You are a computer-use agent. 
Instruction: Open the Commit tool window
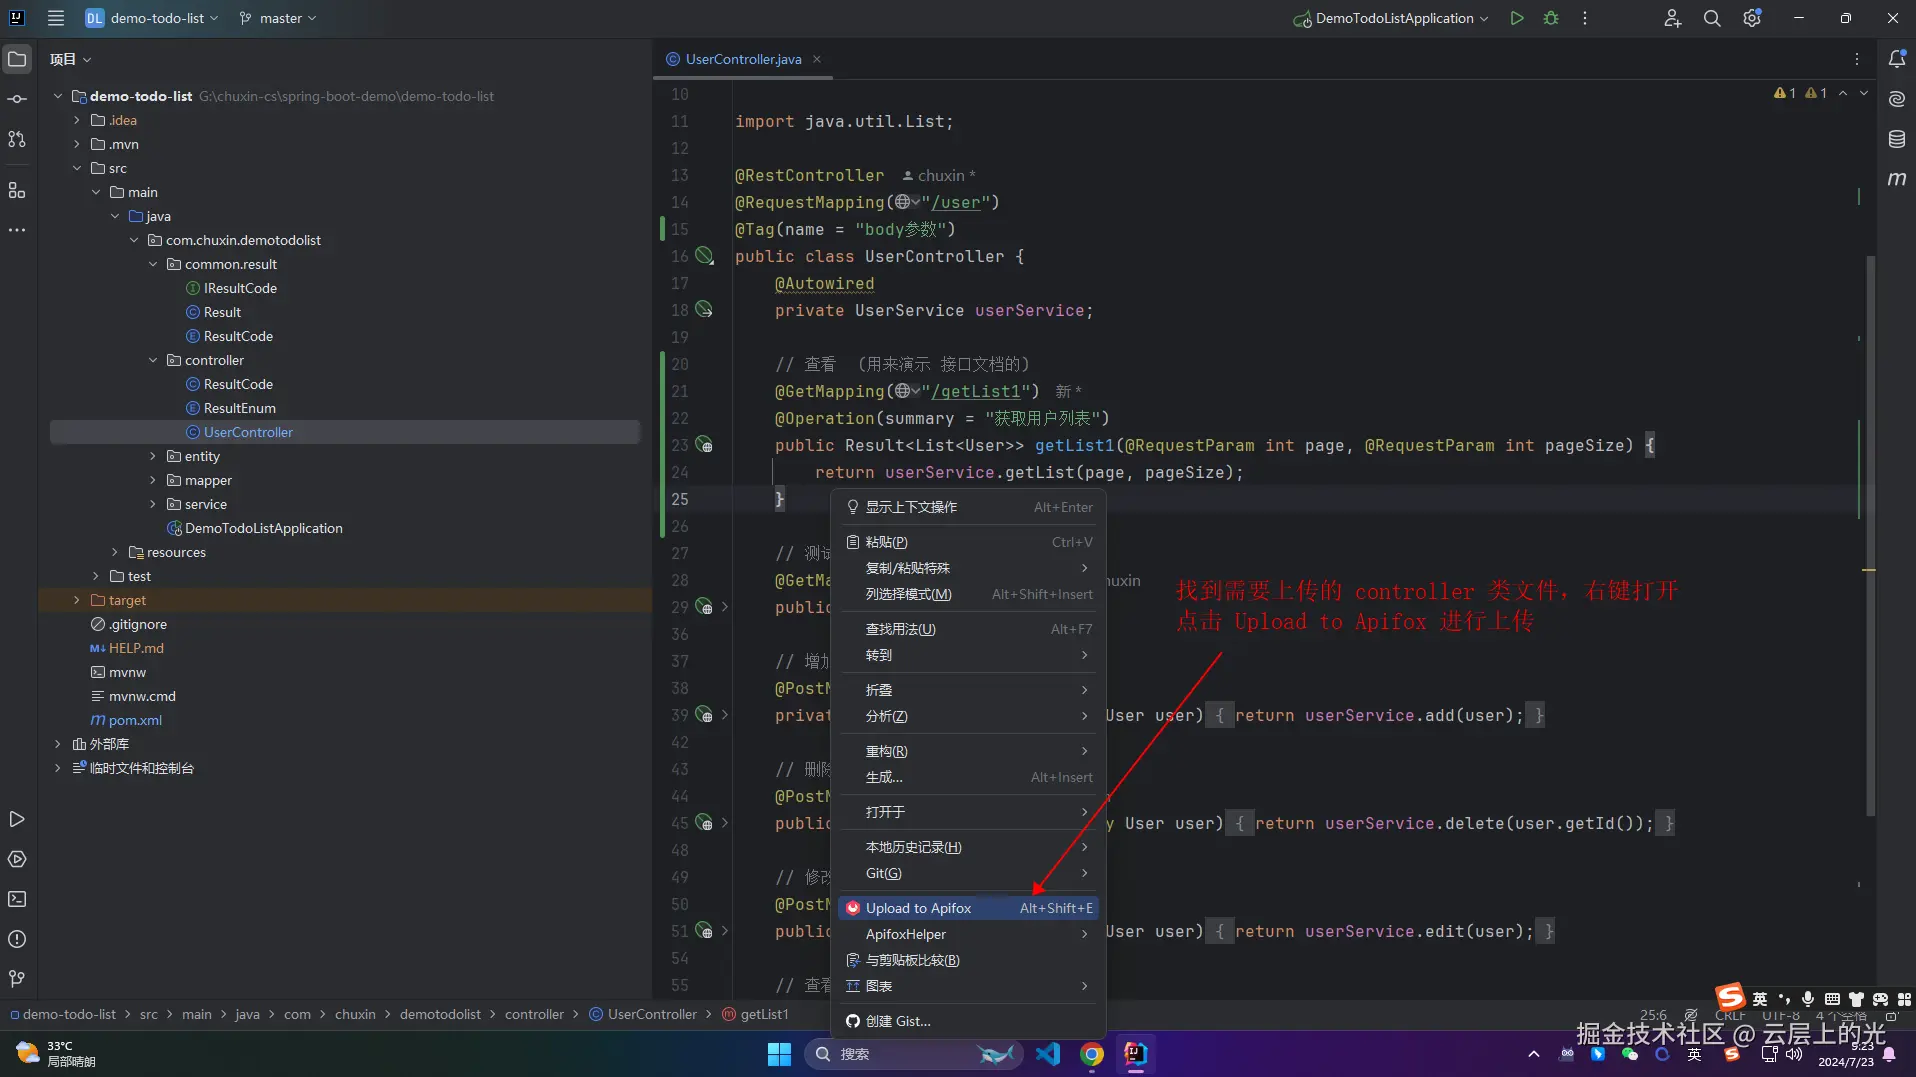[17, 99]
